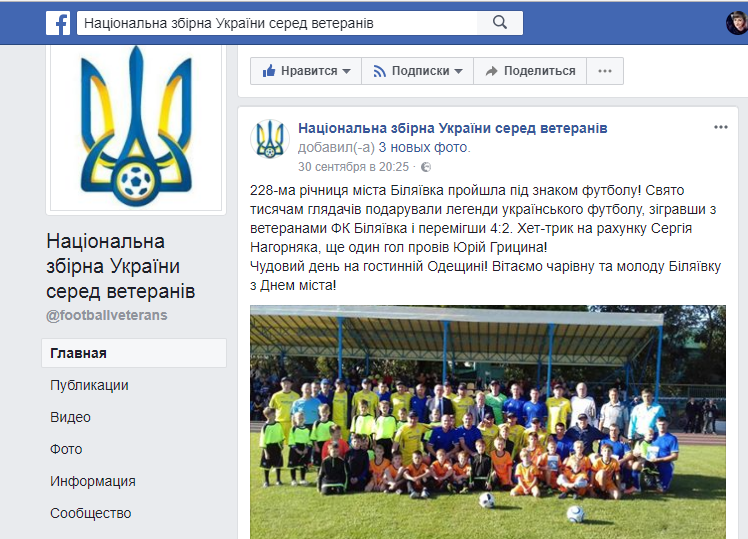Open the page's large trident profile picture

(x=136, y=128)
